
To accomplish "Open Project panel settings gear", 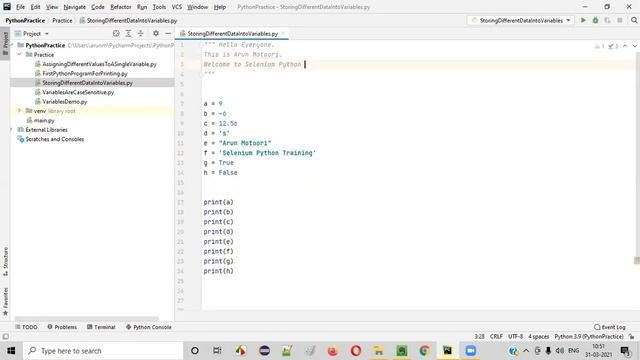I will (x=156, y=33).
